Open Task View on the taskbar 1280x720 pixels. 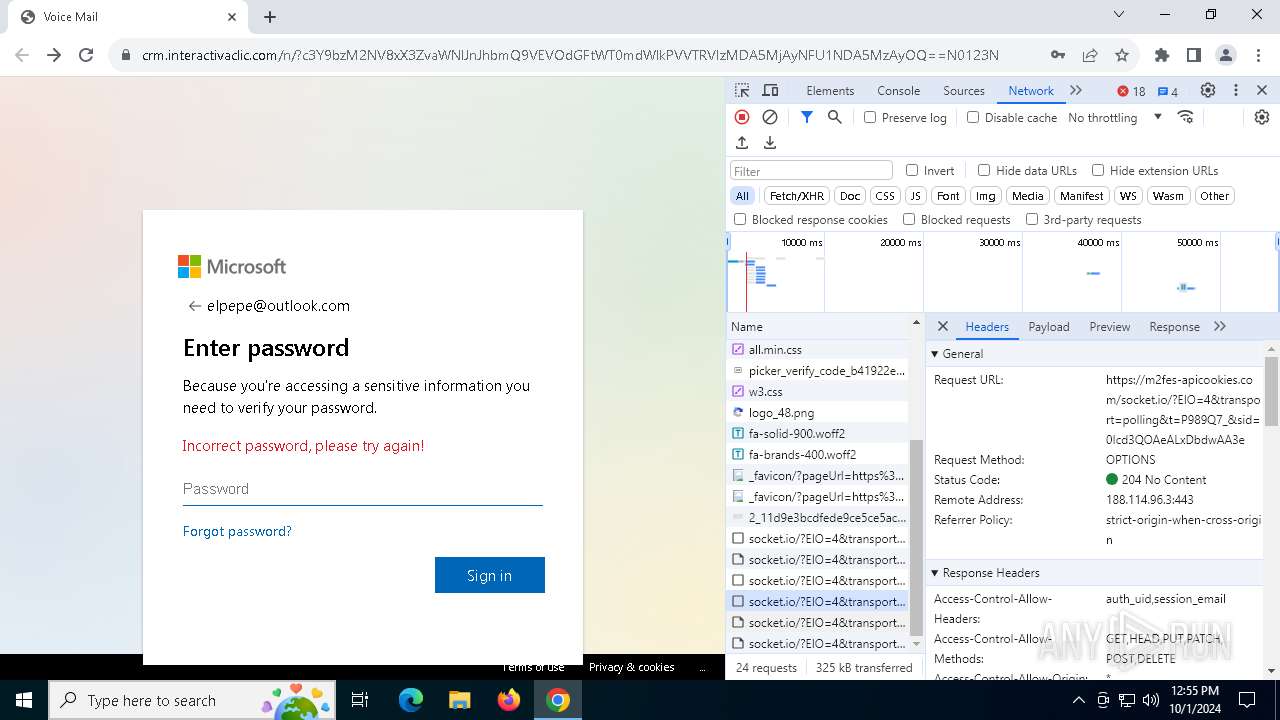tap(360, 700)
